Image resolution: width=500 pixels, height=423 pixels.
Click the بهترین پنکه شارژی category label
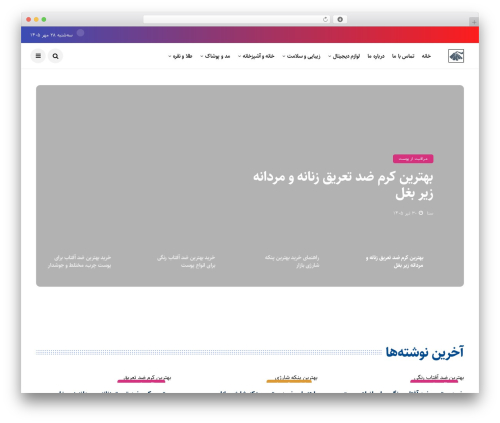tap(296, 378)
